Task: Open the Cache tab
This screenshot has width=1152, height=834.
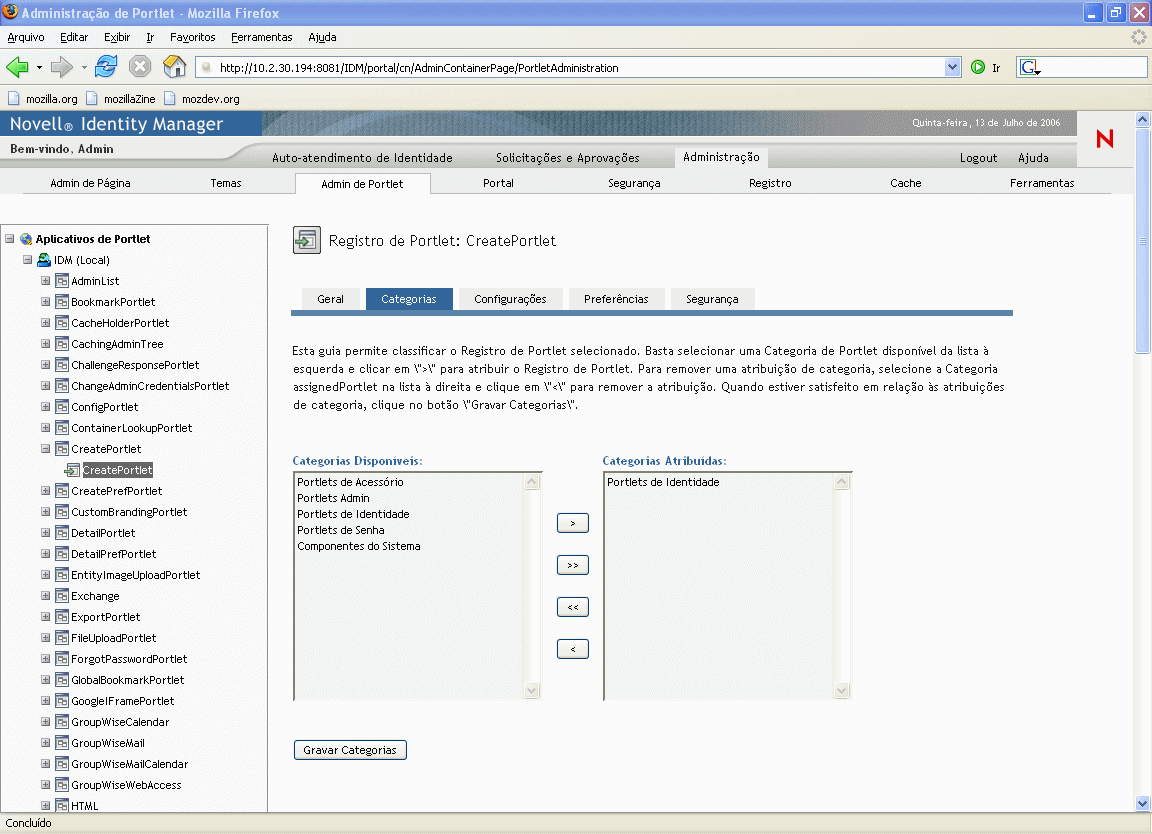Action: 906,183
